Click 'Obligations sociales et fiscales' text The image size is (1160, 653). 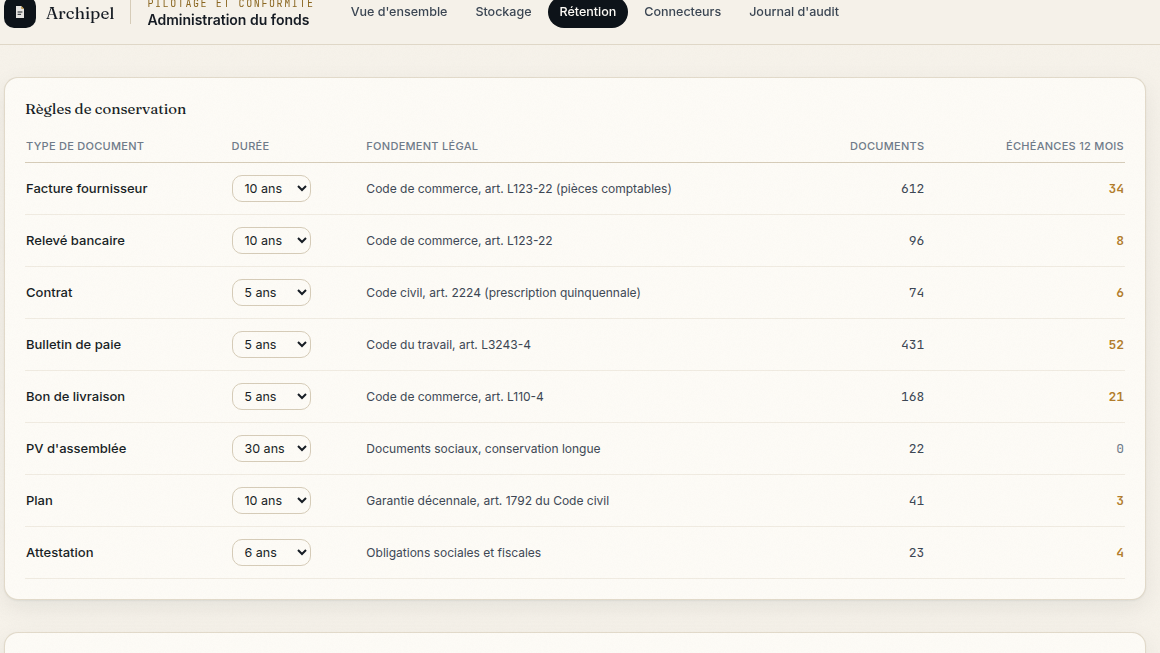coord(453,552)
